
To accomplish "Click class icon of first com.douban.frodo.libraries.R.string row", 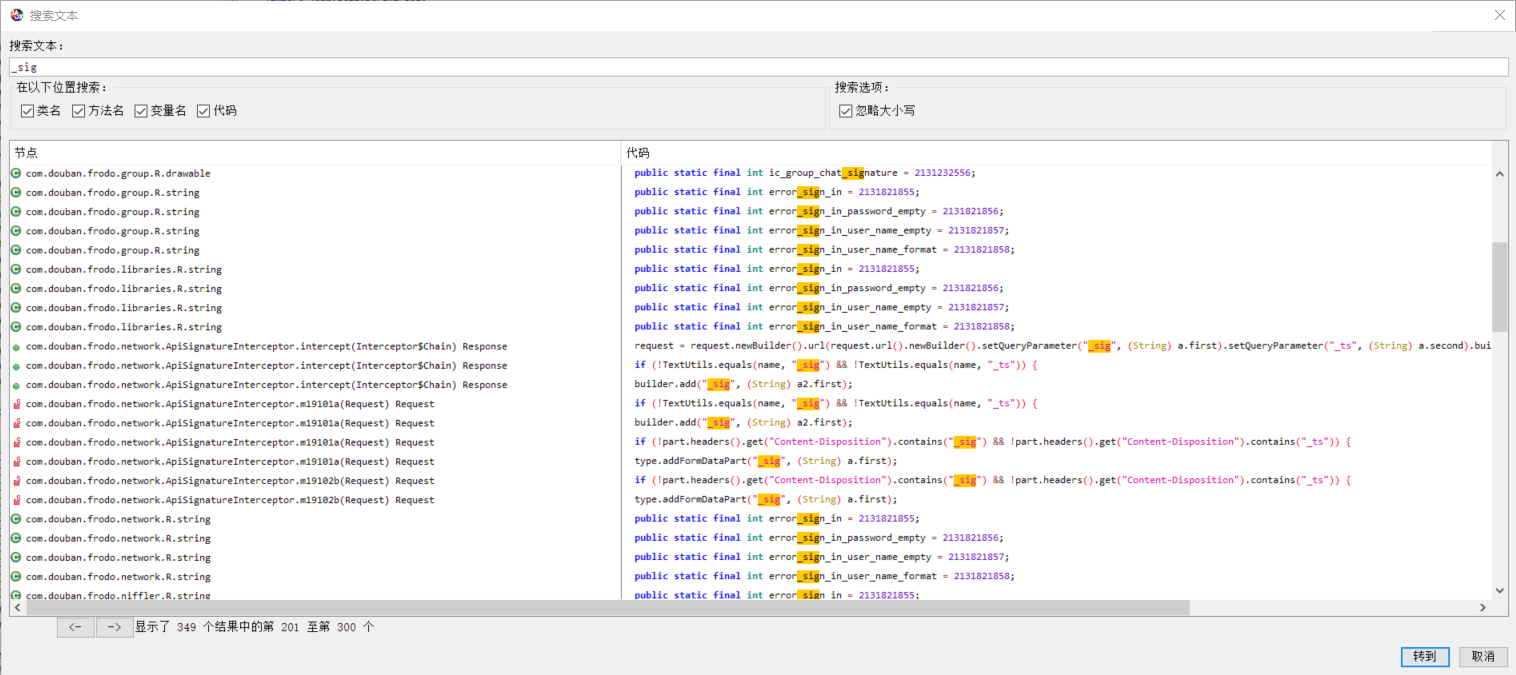I will click(16, 269).
